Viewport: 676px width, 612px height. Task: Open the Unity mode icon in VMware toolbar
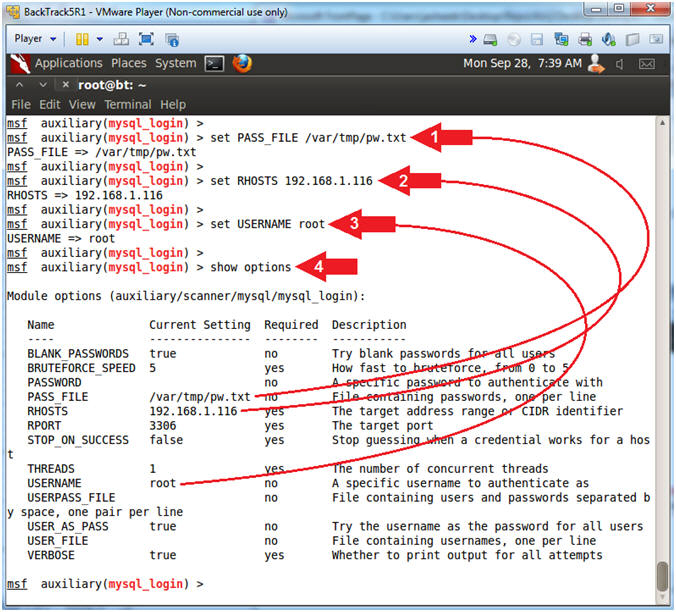pos(172,40)
